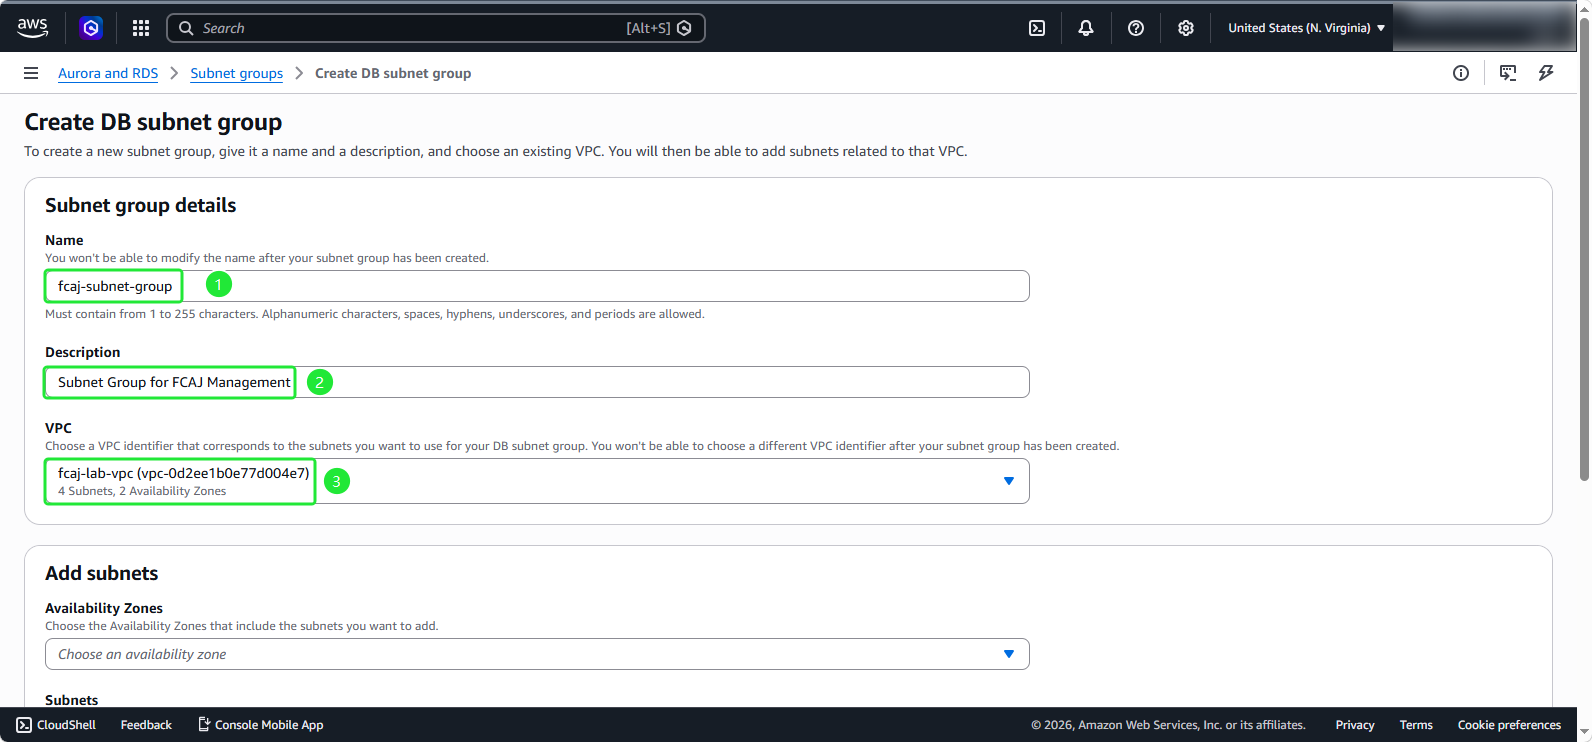This screenshot has height=742, width=1592.
Task: Open the settings gear in top bar
Action: [1186, 28]
